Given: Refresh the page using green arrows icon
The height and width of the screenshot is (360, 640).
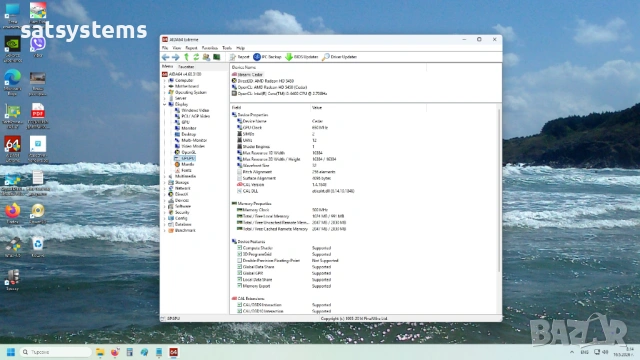Looking at the screenshot, I should [x=196, y=57].
